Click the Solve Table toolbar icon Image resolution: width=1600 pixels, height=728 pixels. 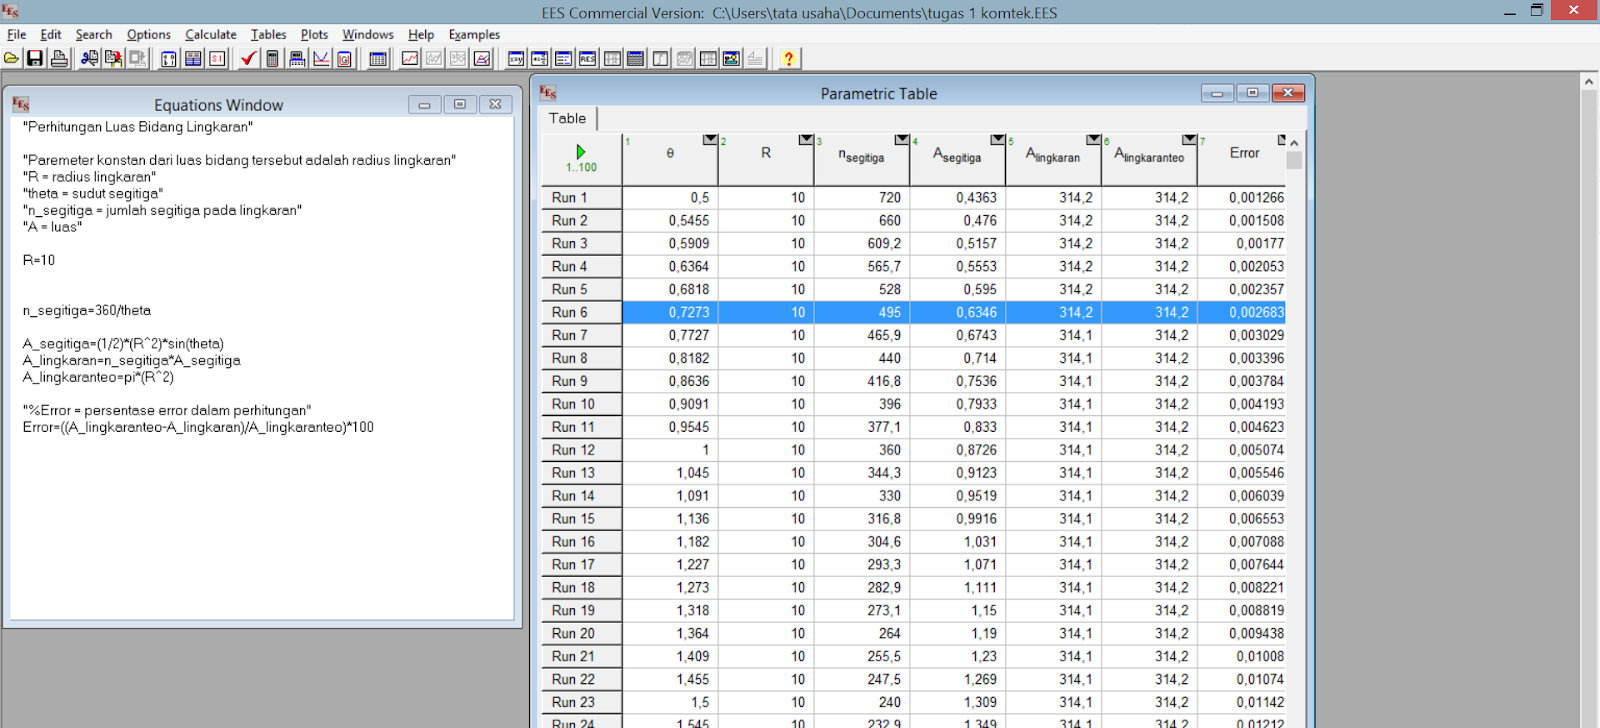297,59
